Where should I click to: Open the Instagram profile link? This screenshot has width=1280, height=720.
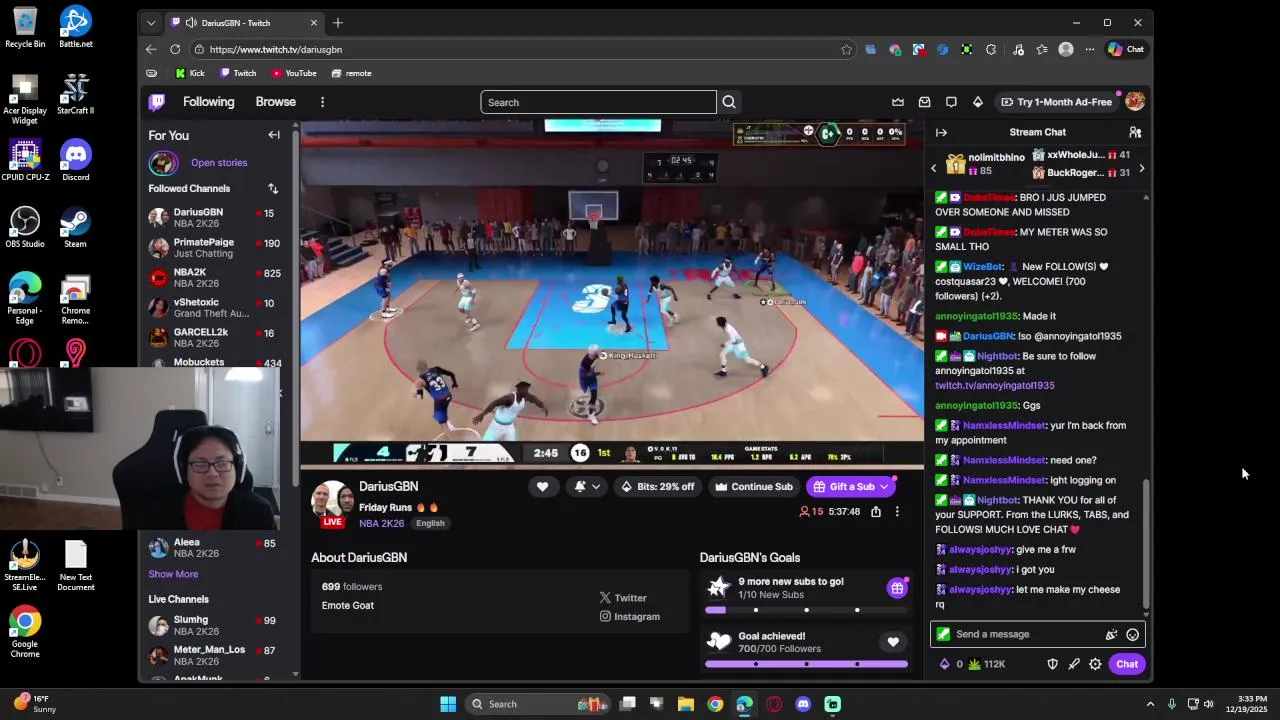629,617
